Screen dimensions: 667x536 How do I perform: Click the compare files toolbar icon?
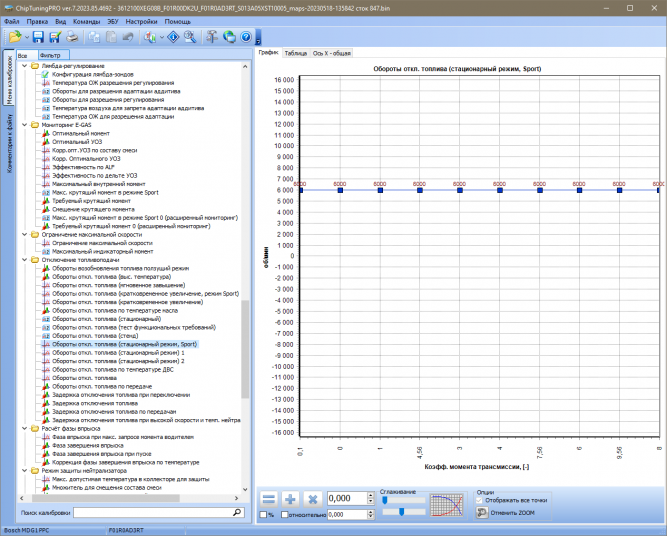click(150, 37)
